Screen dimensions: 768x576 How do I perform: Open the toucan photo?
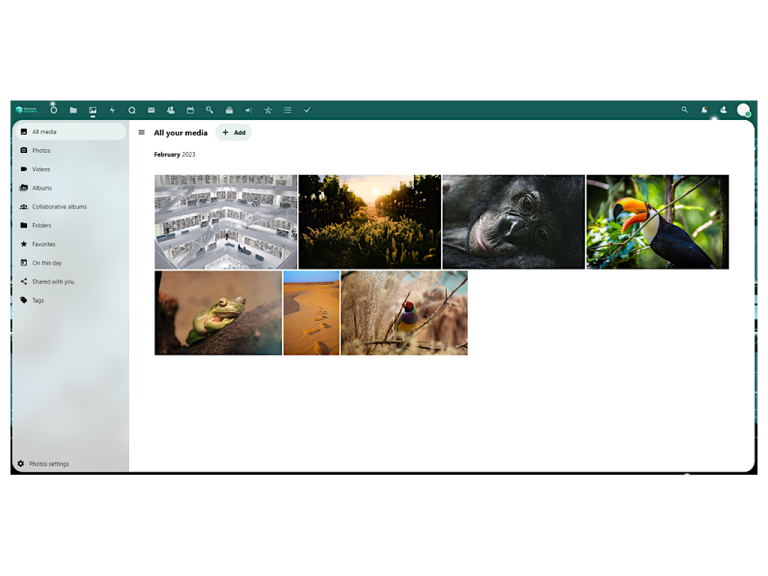click(x=658, y=222)
